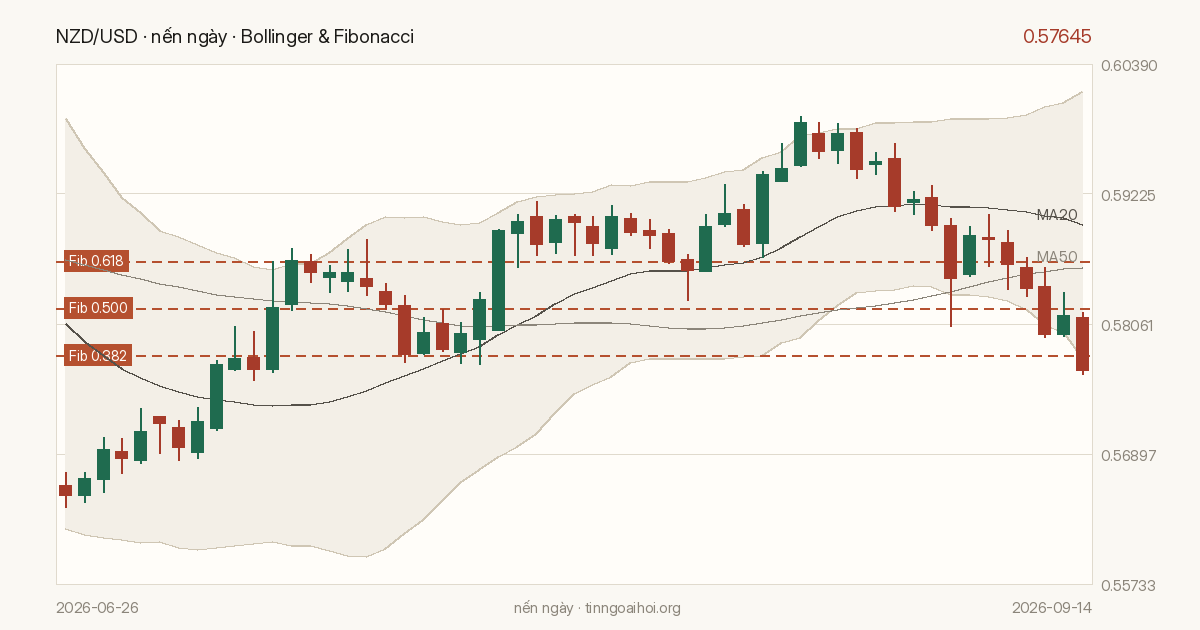Viewport: 1200px width, 630px height.
Task: Click the 0.58061 price axis label
Action: (1129, 325)
